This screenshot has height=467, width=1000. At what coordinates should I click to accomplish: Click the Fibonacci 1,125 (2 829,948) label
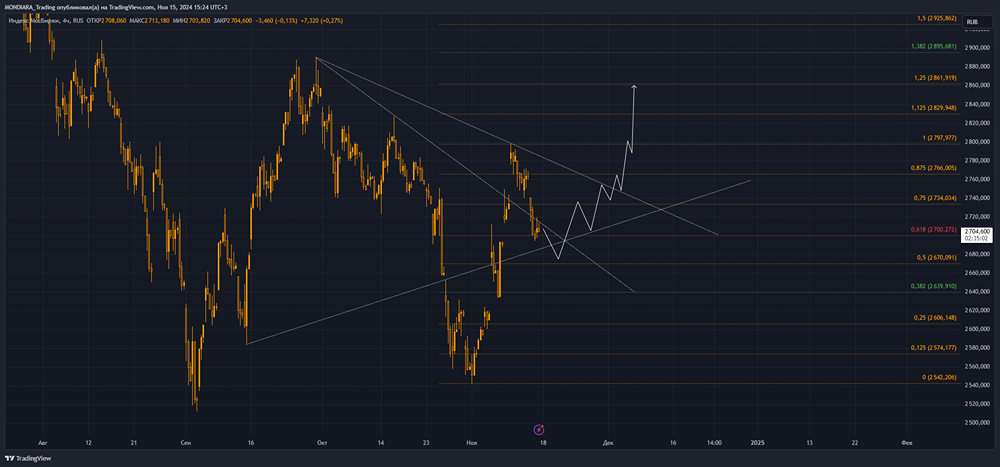pos(934,108)
